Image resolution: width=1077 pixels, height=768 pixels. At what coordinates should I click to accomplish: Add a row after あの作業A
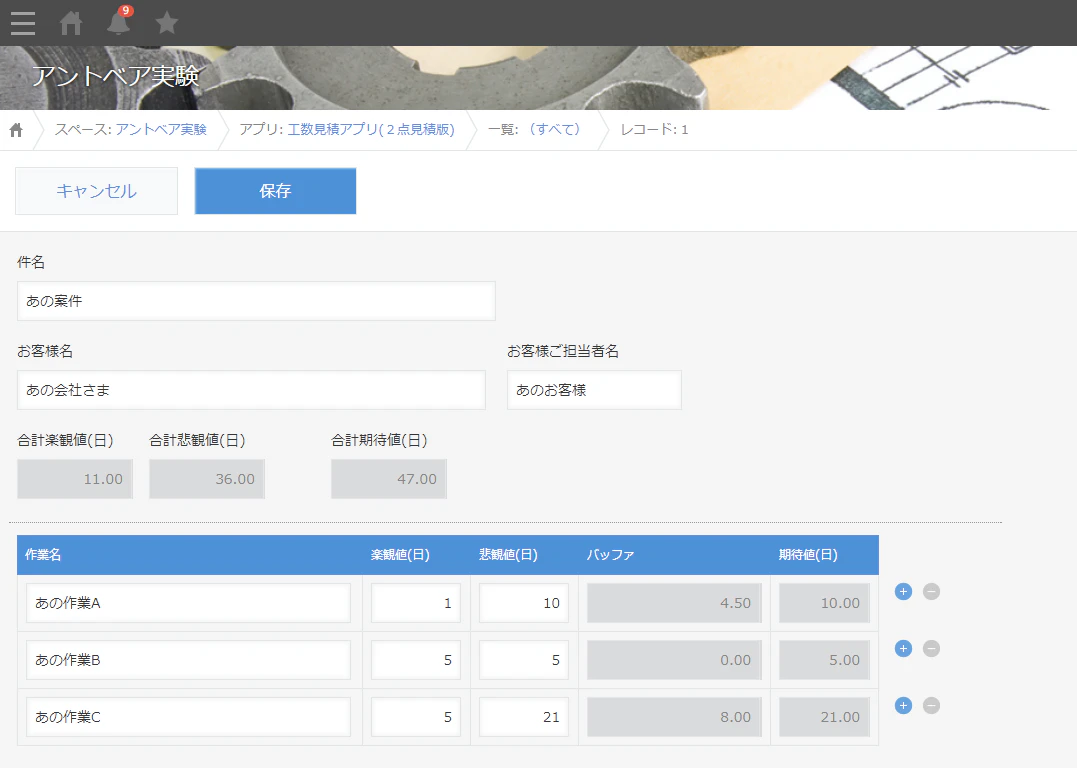click(903, 591)
